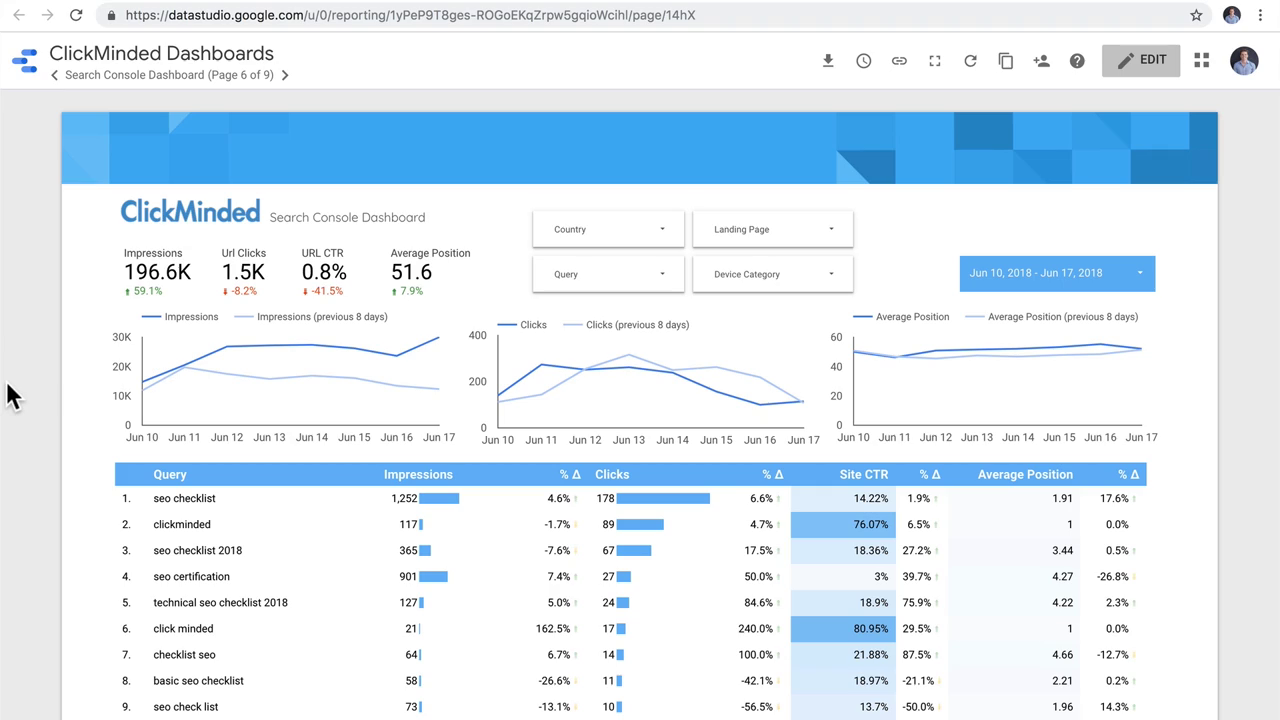Go to the previous report page

(54, 75)
